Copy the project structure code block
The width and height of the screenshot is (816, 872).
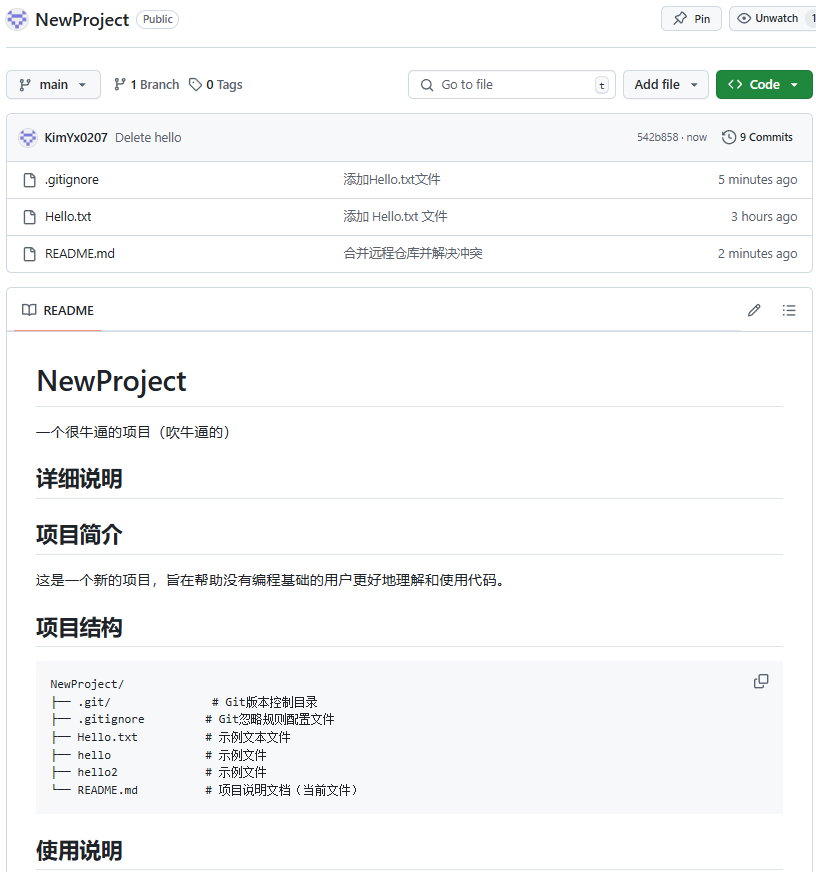pos(761,681)
